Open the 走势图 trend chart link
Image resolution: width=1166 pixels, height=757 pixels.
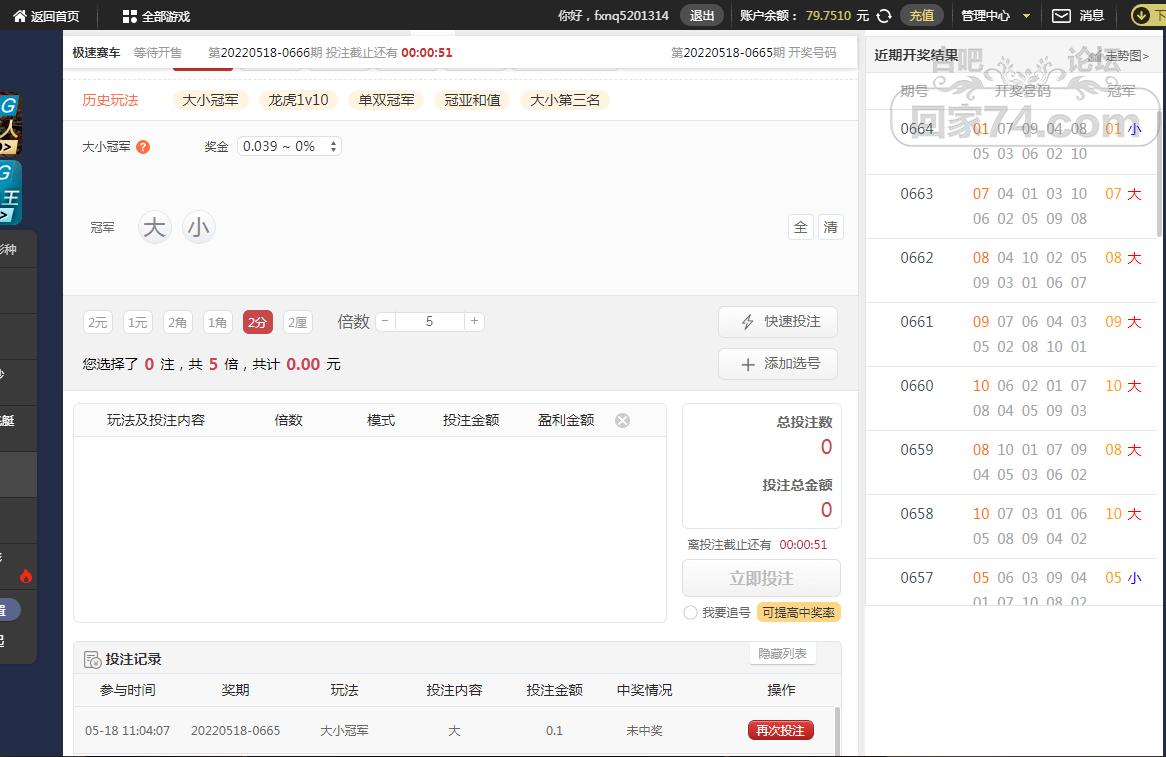1126,56
